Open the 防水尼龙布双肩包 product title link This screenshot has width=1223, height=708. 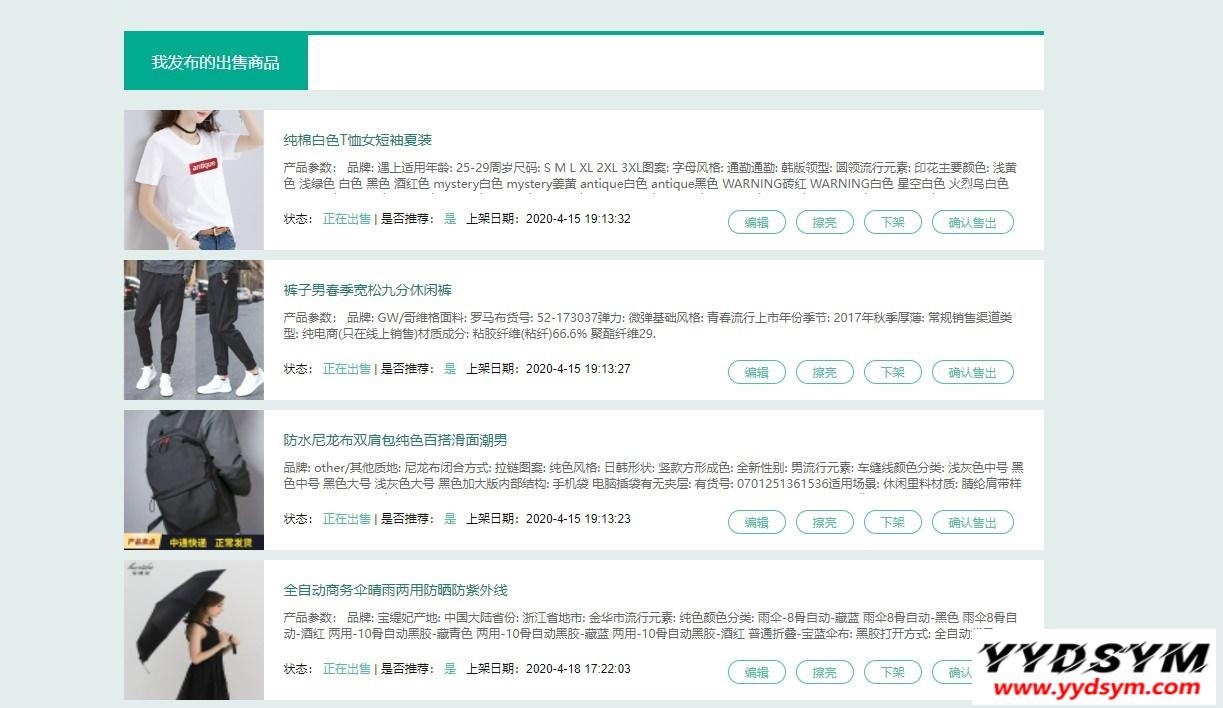tap(395, 440)
